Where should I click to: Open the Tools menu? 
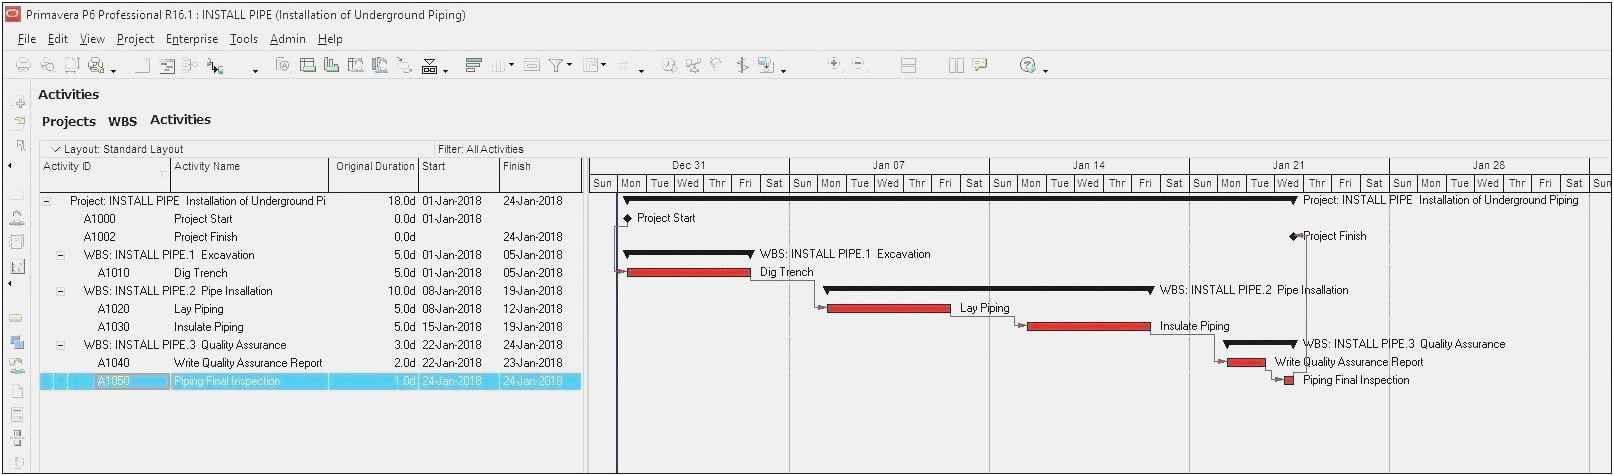[244, 39]
